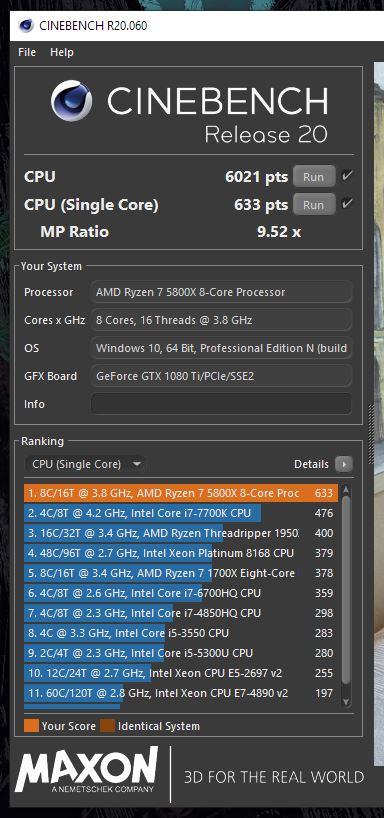This screenshot has height=818, width=384.
Task: Run the CPU multi-core benchmark
Action: (314, 176)
